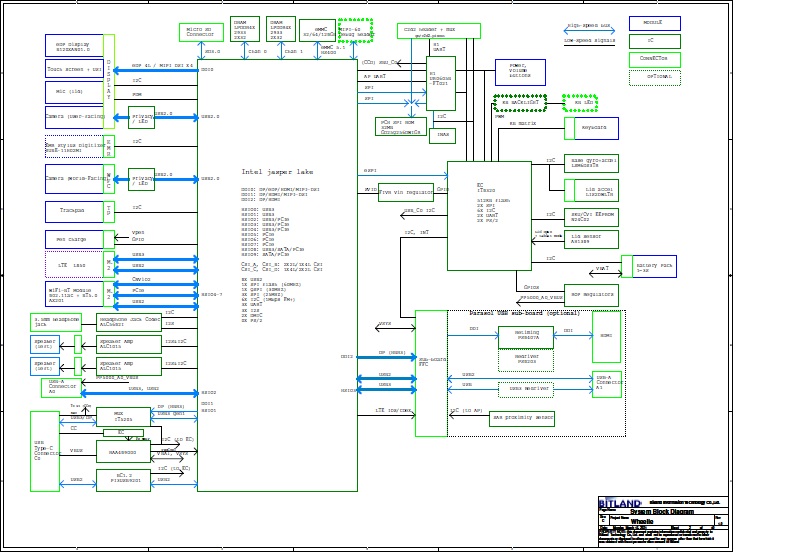Select the Touch screen block

tap(74, 69)
